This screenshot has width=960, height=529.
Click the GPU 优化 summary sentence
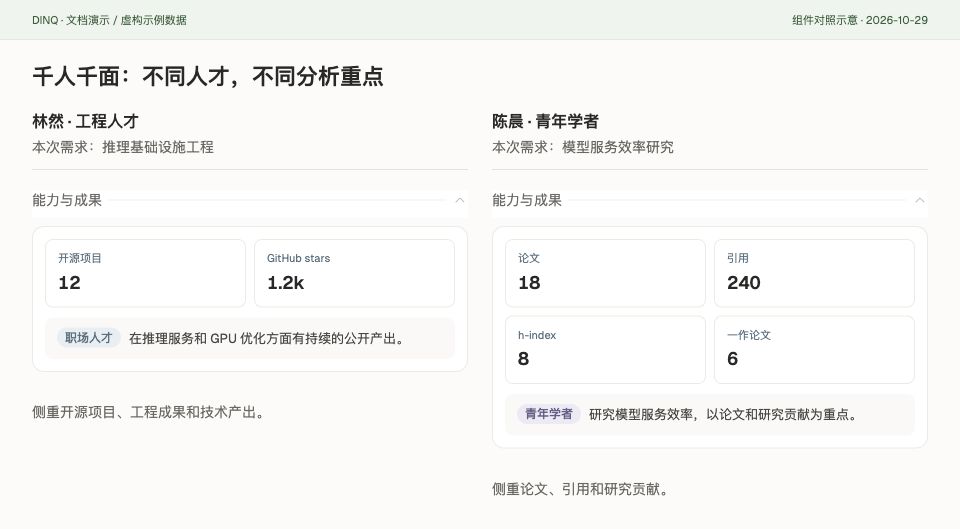[267, 338]
